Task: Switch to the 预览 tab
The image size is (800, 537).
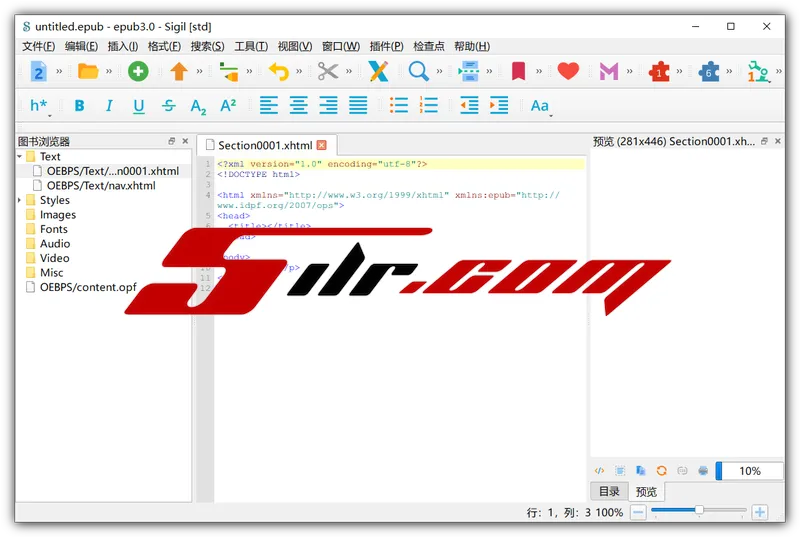Action: click(x=646, y=492)
